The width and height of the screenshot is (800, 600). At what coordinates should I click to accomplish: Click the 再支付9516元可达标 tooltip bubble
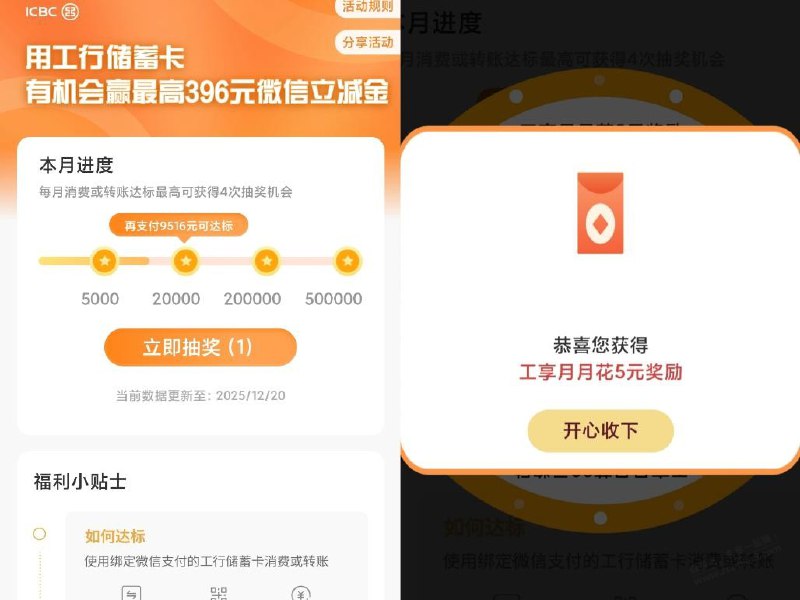pyautogui.click(x=179, y=226)
